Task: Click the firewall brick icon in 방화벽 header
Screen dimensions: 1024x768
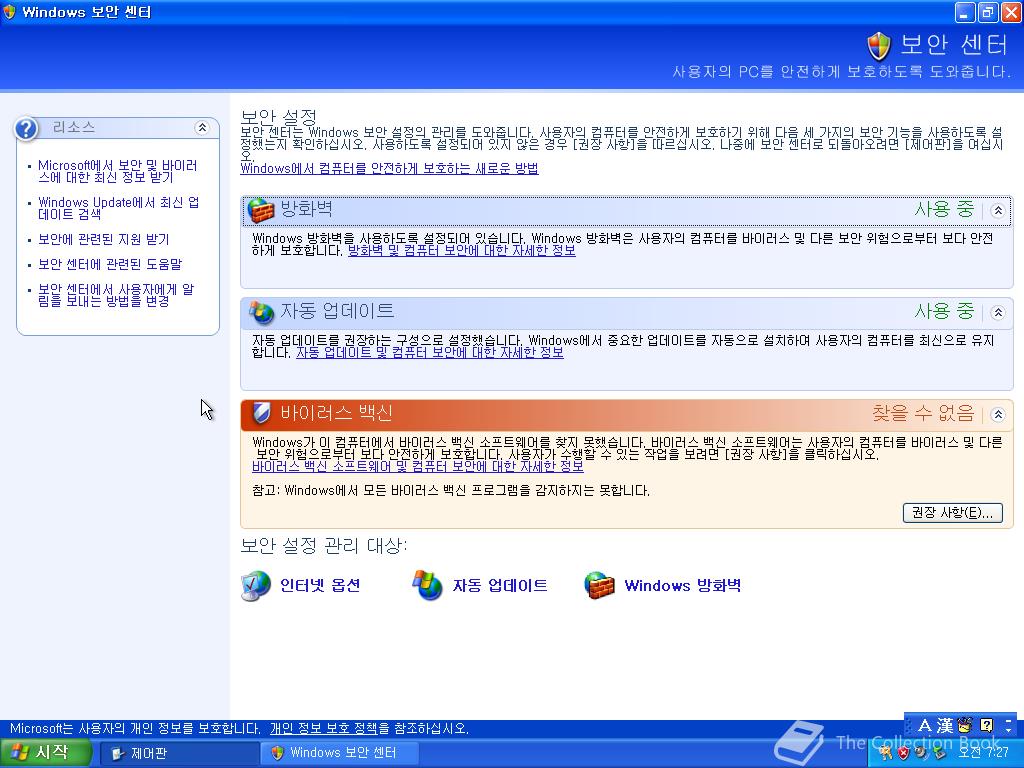Action: click(x=261, y=210)
